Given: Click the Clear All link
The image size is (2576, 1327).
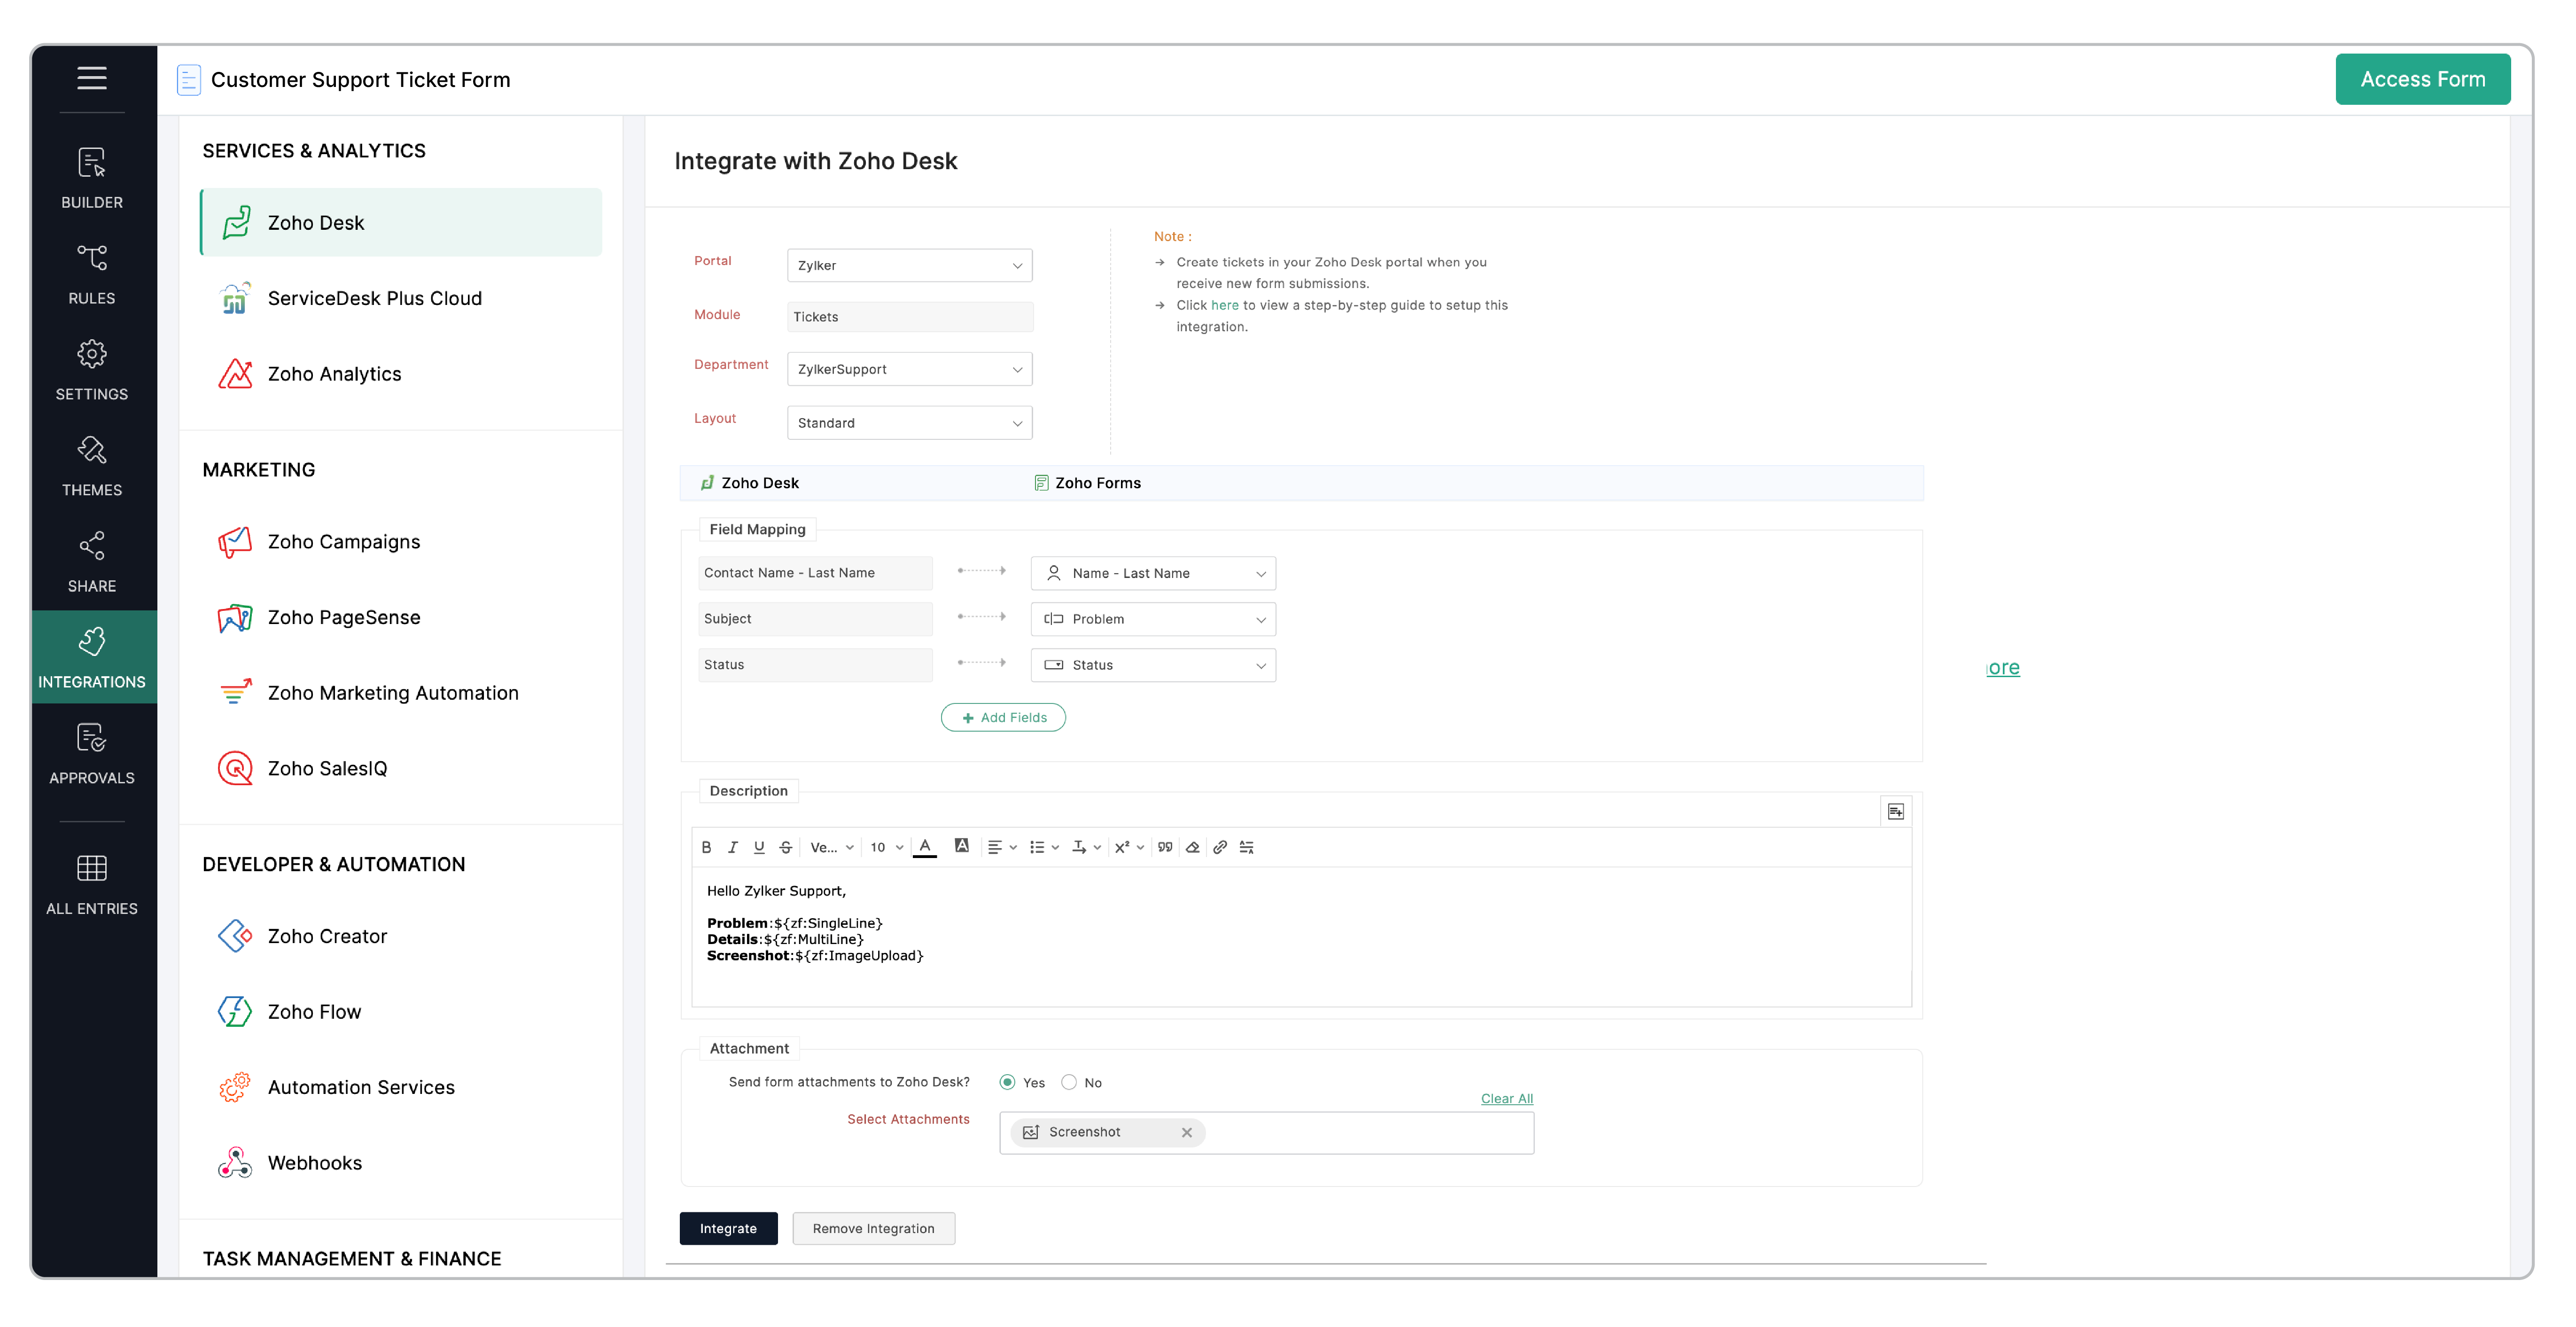Looking at the screenshot, I should point(1507,1098).
